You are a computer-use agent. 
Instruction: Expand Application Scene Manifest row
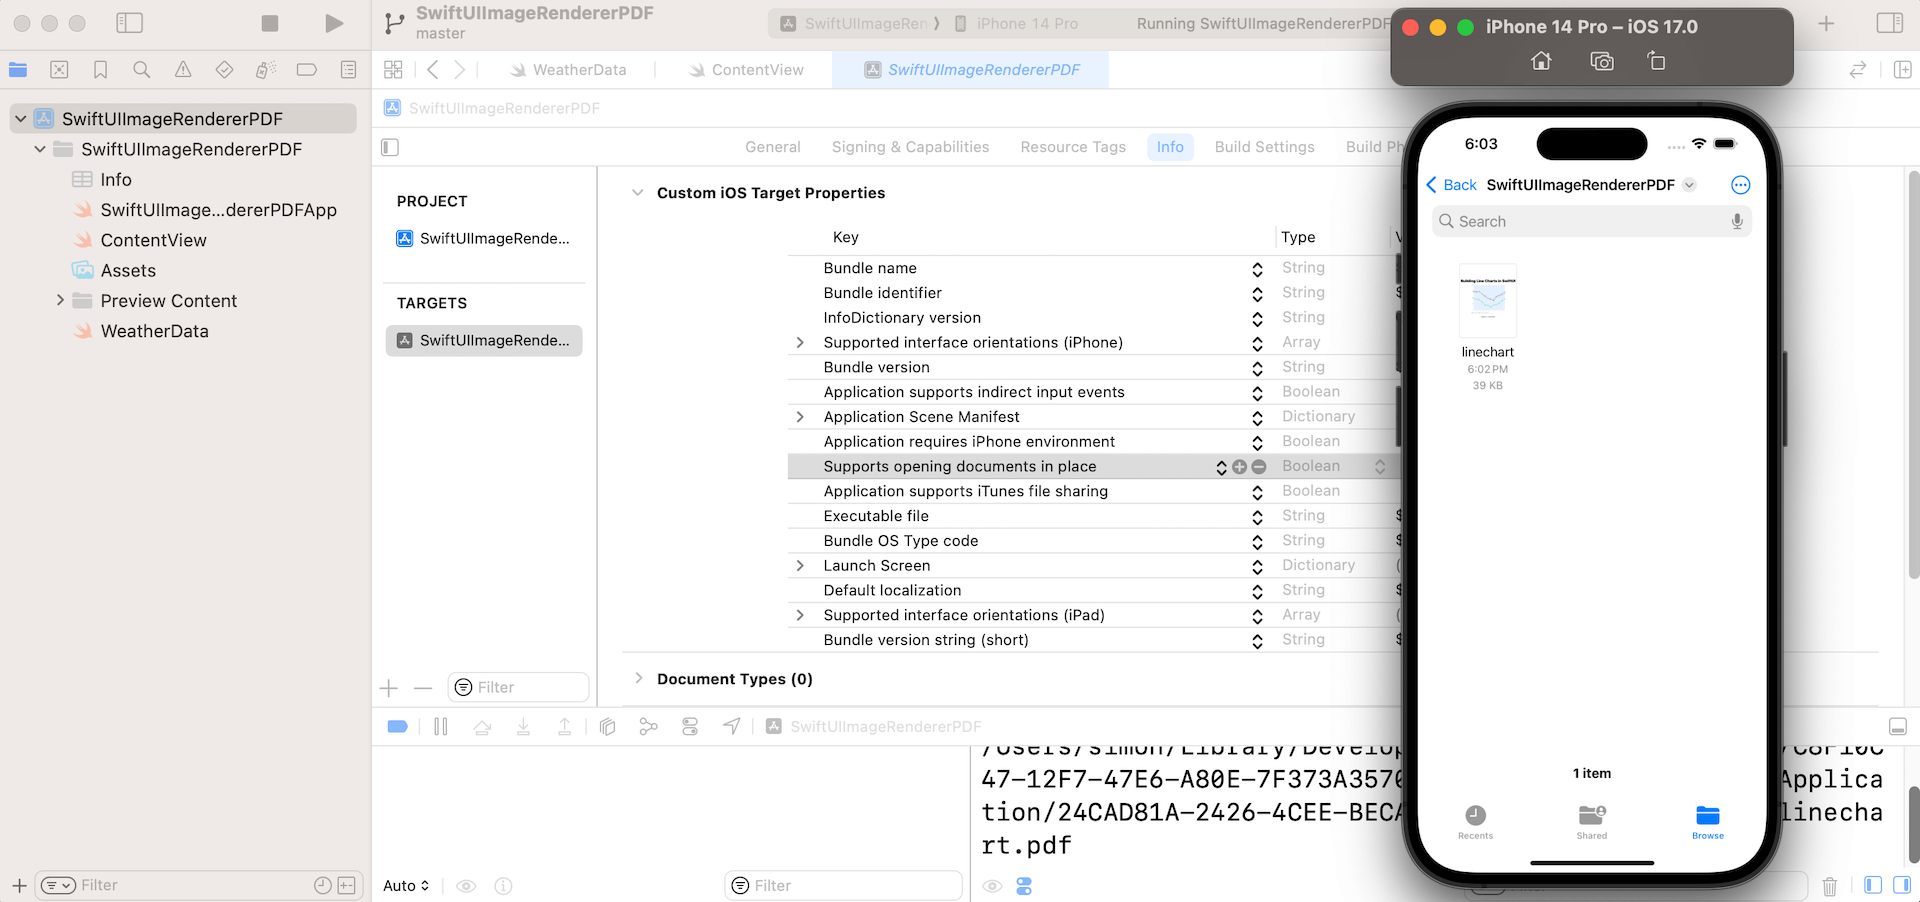800,417
